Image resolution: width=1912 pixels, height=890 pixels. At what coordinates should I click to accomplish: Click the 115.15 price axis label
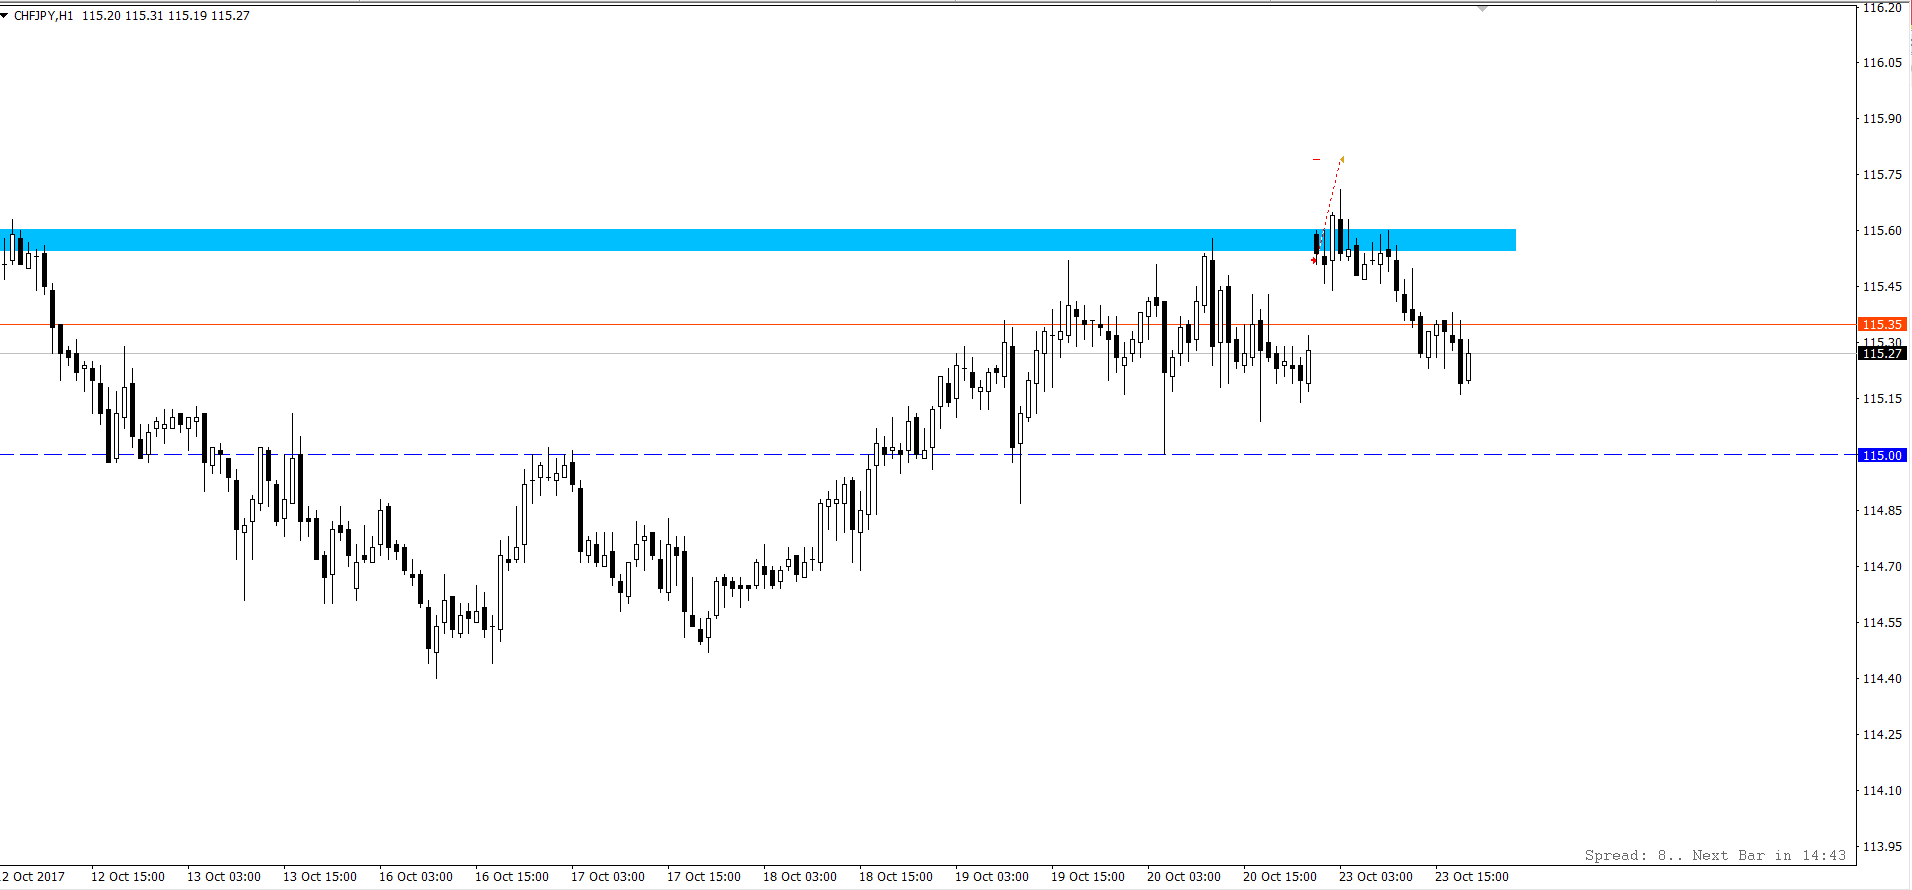(x=1881, y=398)
